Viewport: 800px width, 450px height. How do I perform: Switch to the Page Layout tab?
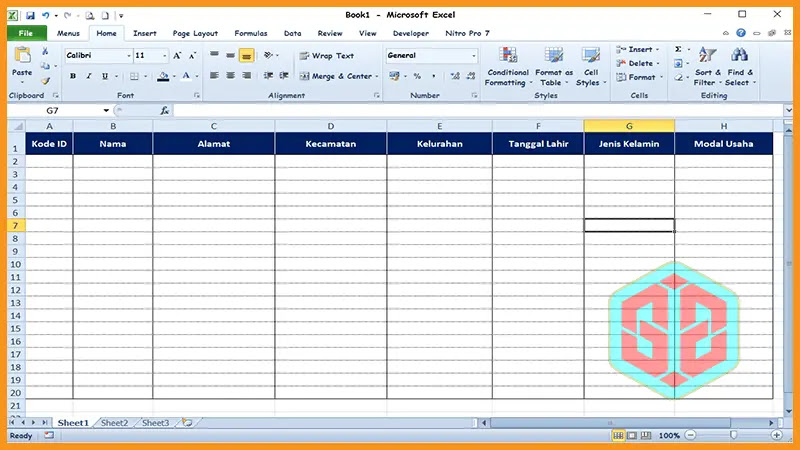pos(195,33)
